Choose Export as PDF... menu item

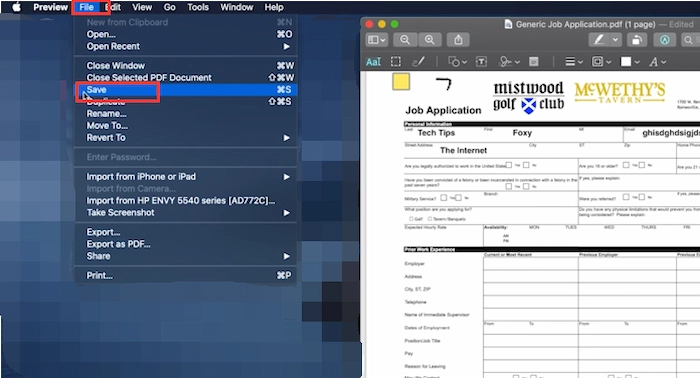click(184, 244)
